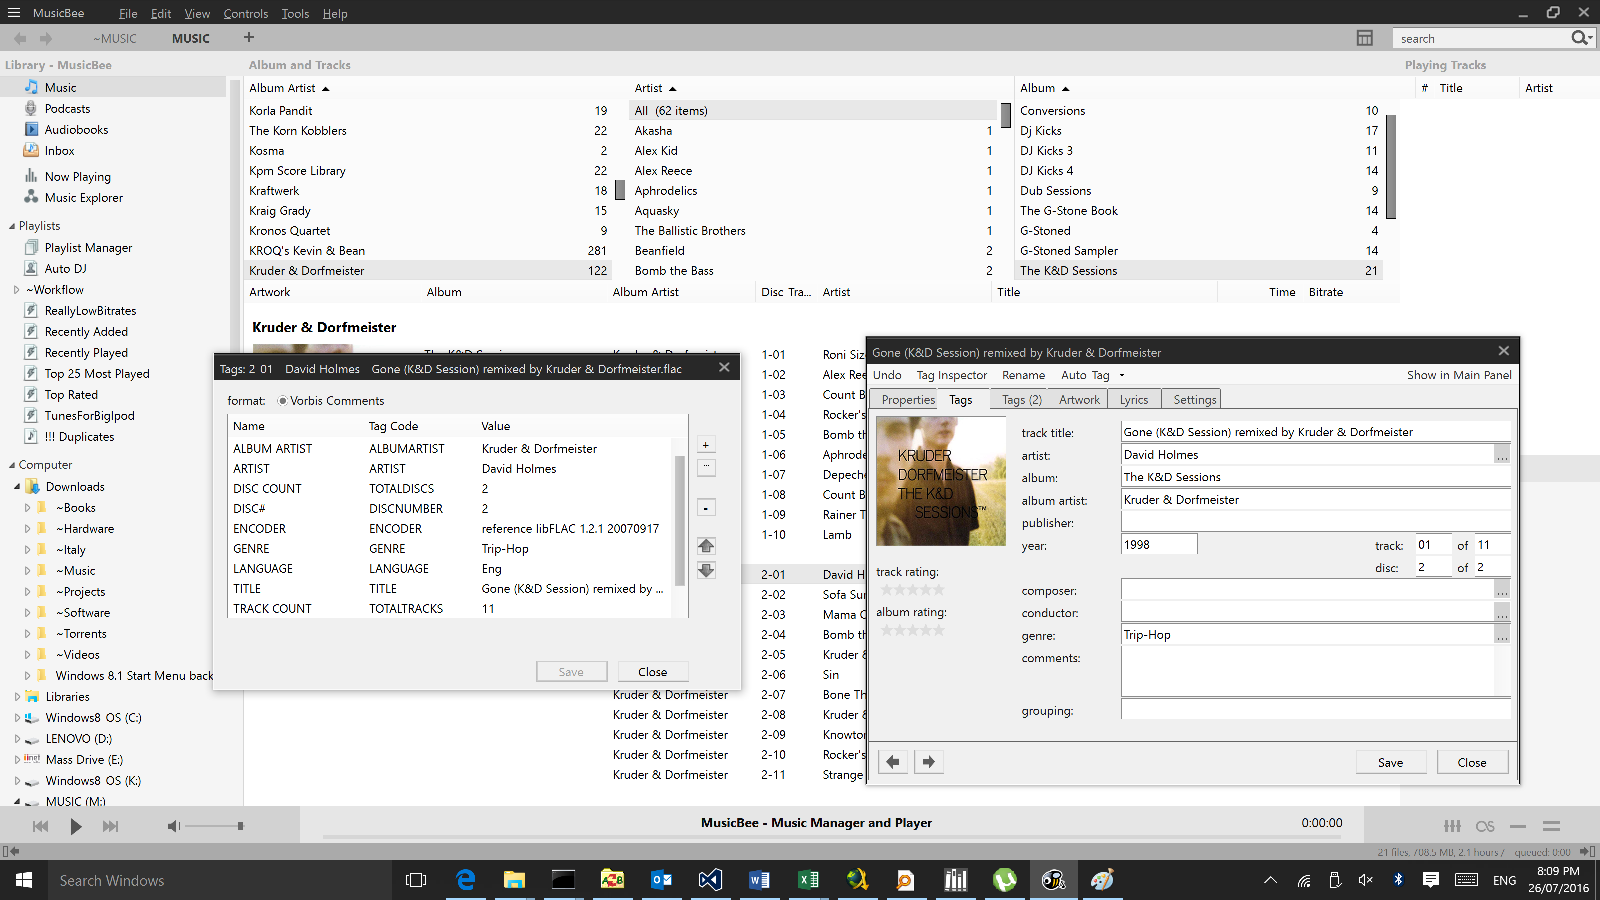Switch to the Lyrics tab
Viewport: 1600px width, 900px height.
(x=1134, y=400)
